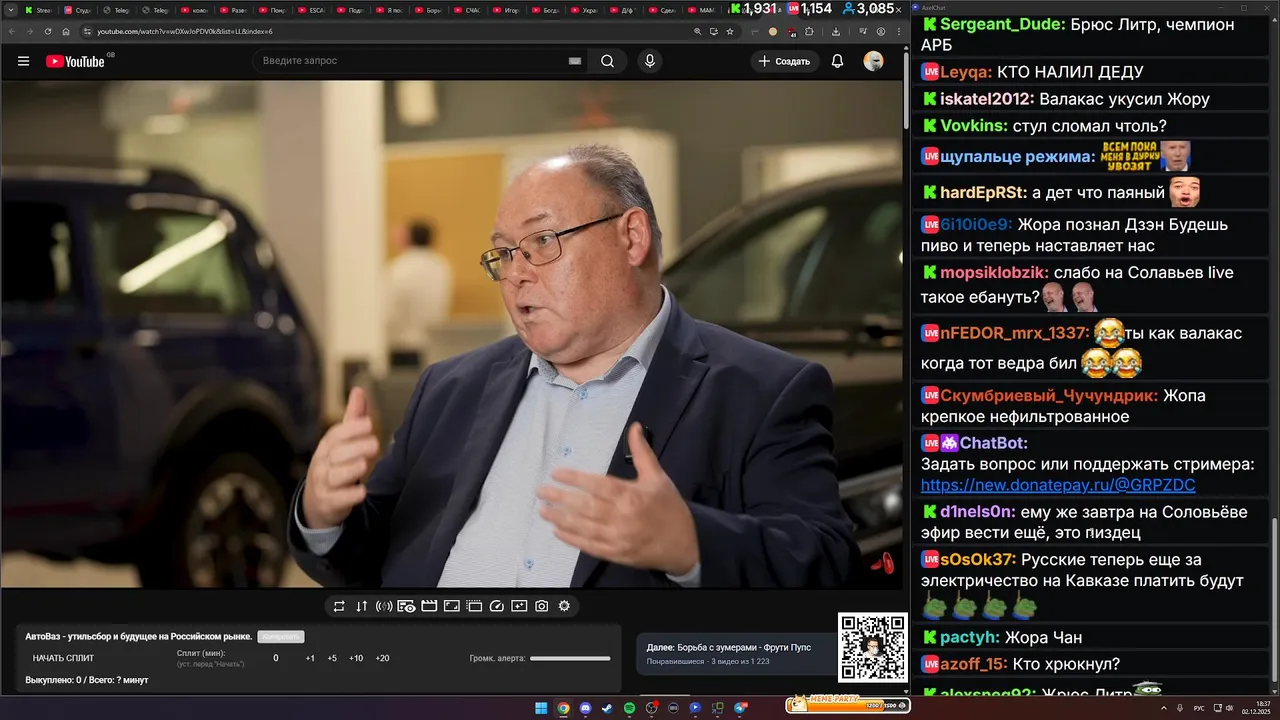
Task: Add +1 minute to split
Action: pos(310,658)
